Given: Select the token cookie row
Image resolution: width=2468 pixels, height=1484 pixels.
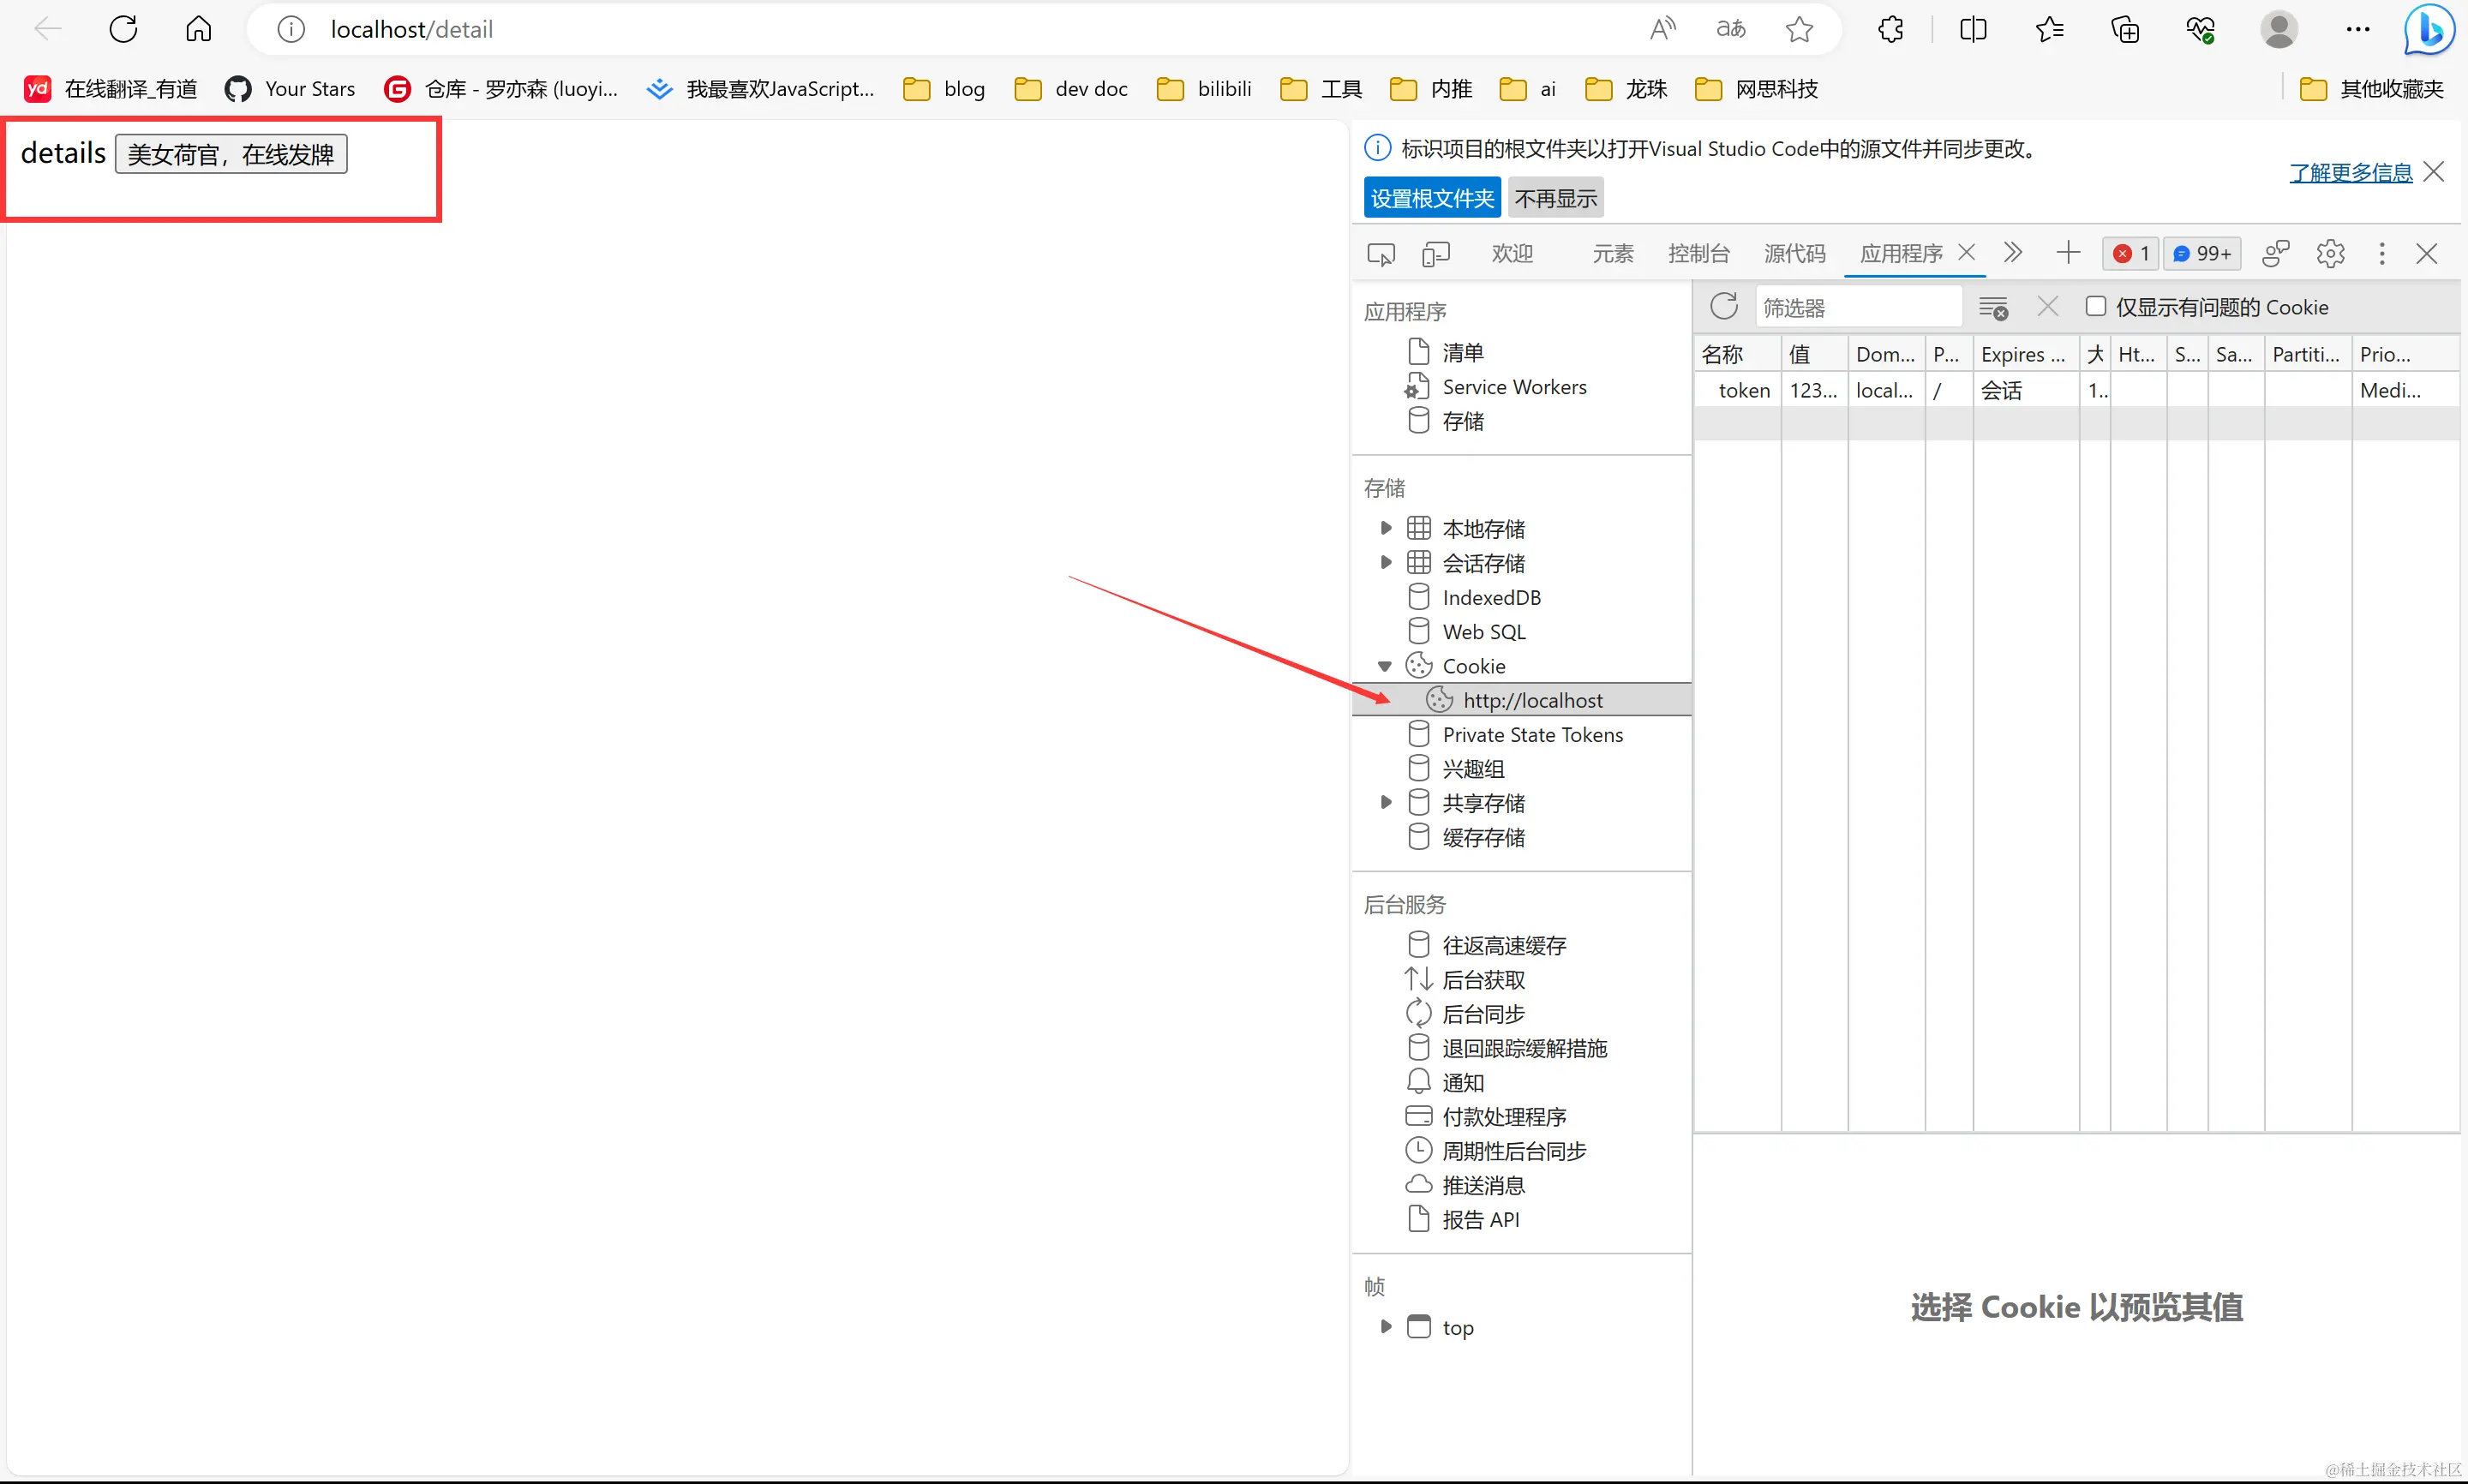Looking at the screenshot, I should coord(1744,391).
